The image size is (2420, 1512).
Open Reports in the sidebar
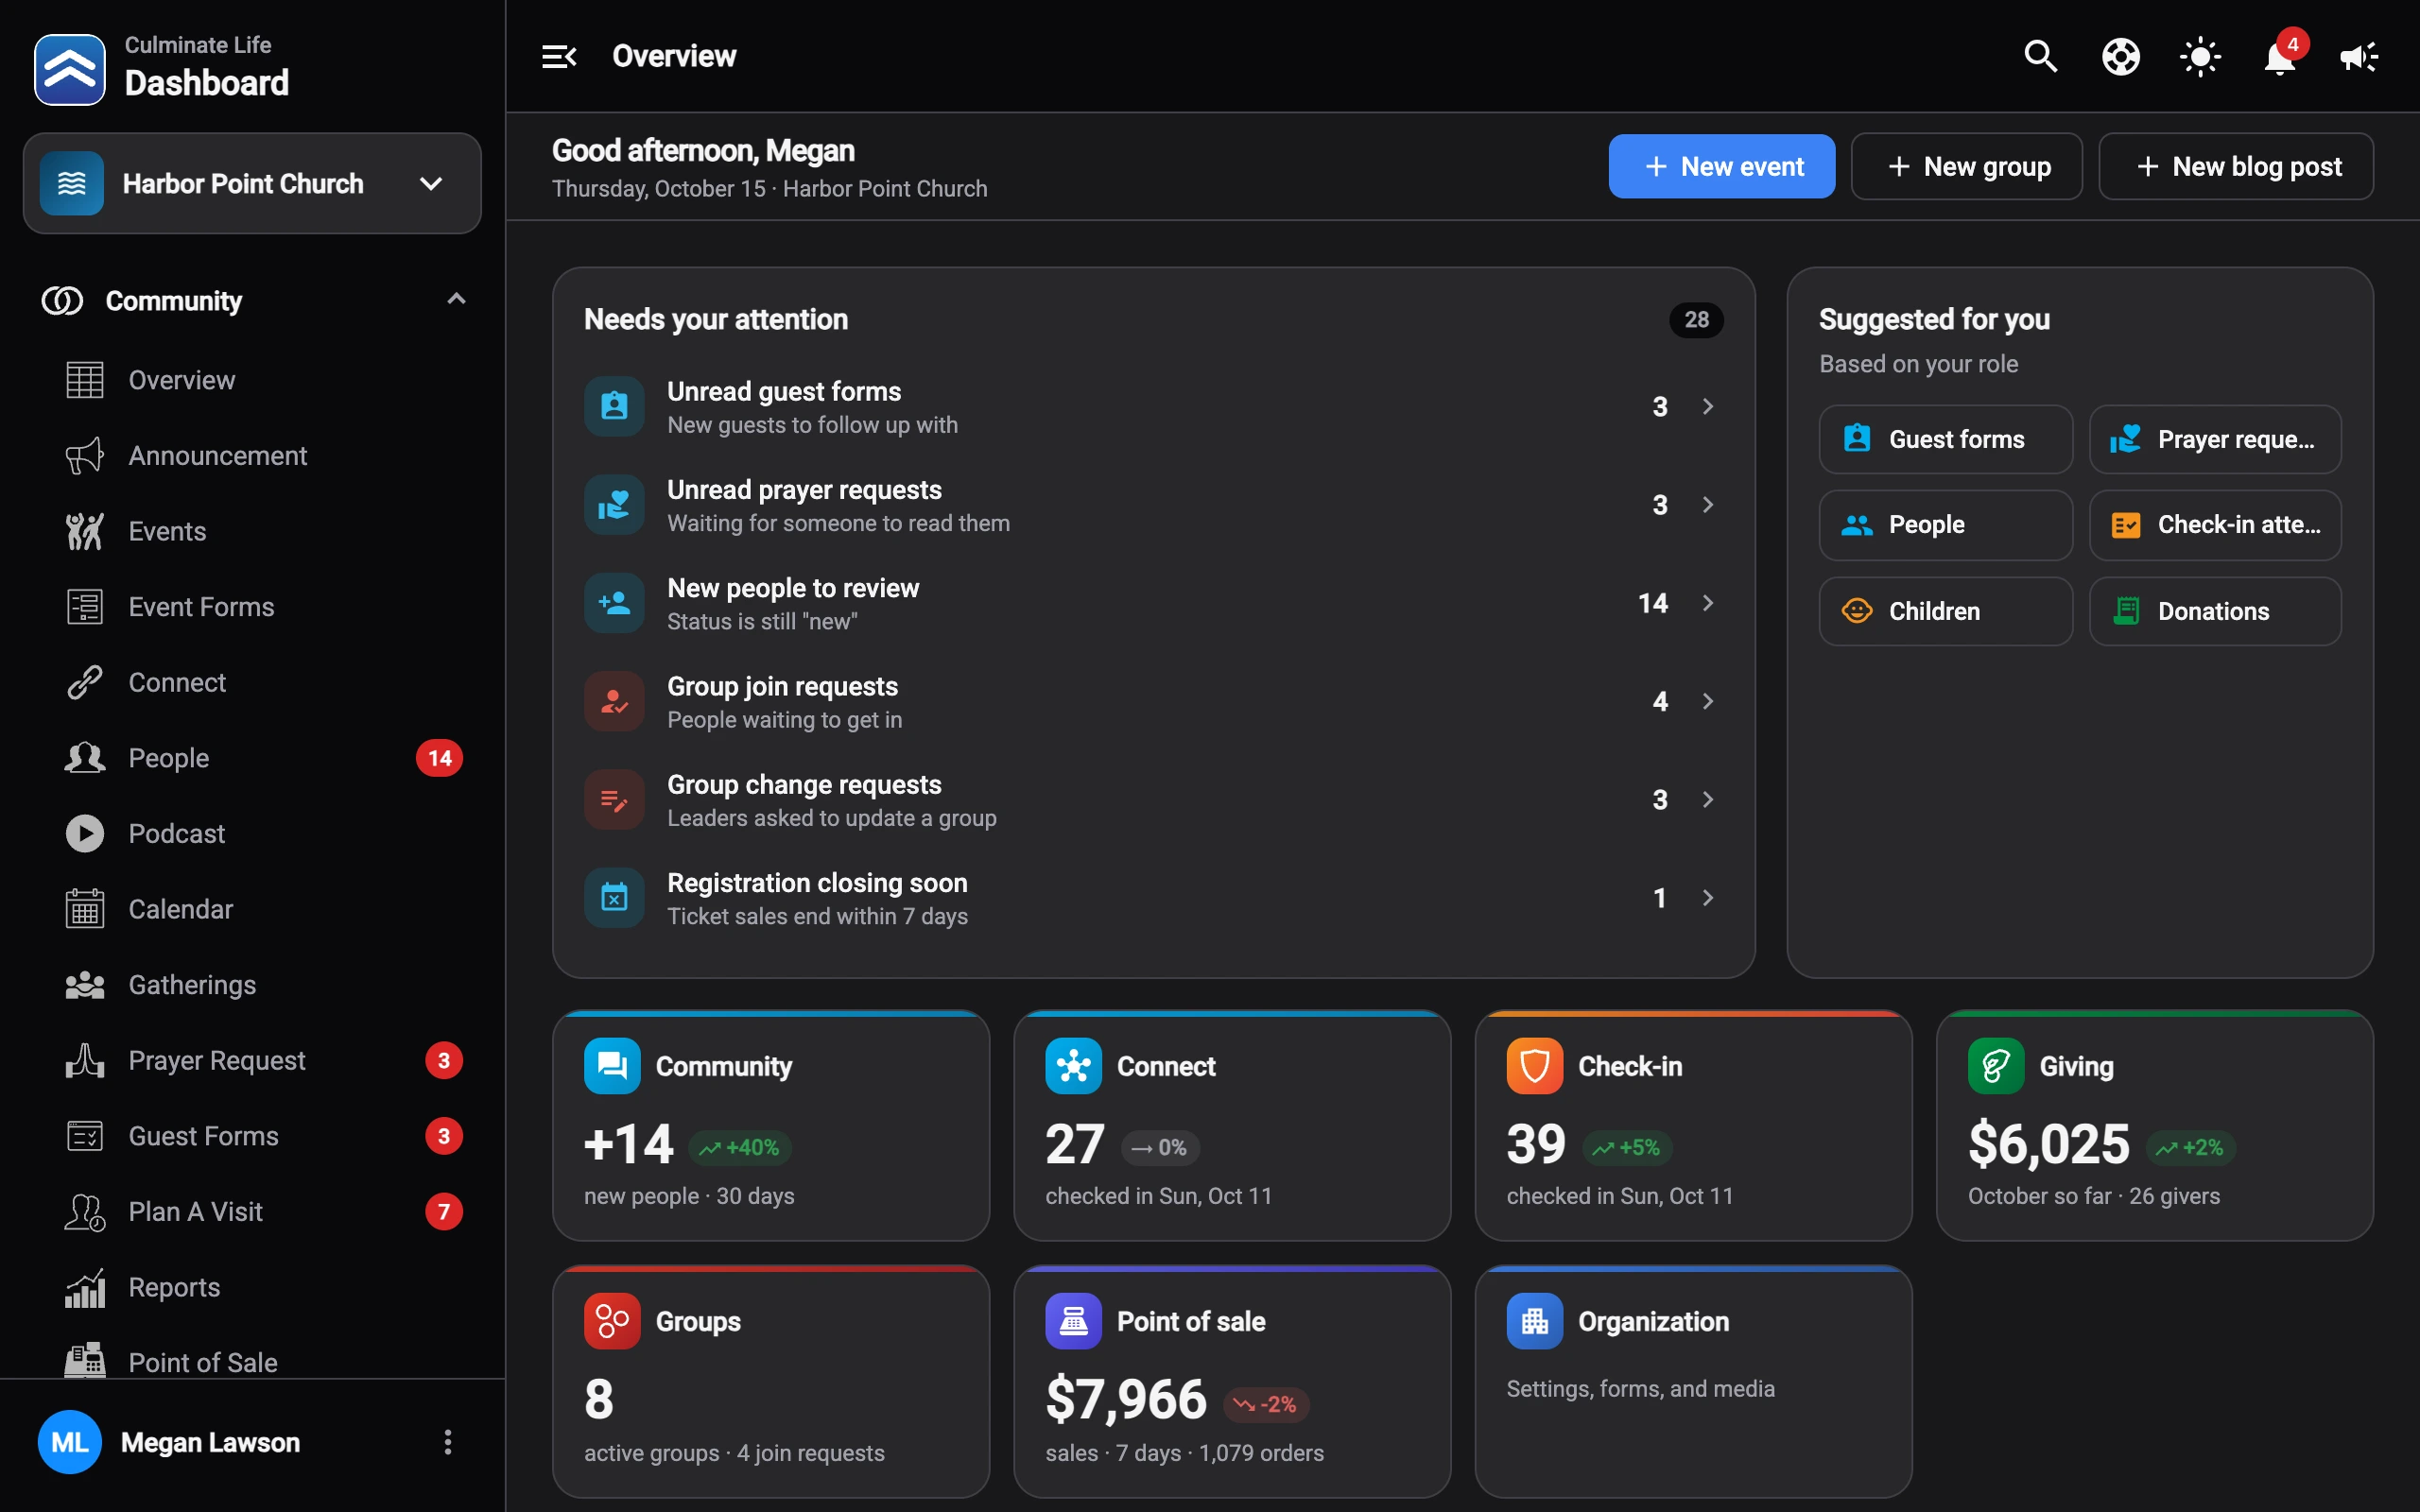pyautogui.click(x=252, y=1287)
